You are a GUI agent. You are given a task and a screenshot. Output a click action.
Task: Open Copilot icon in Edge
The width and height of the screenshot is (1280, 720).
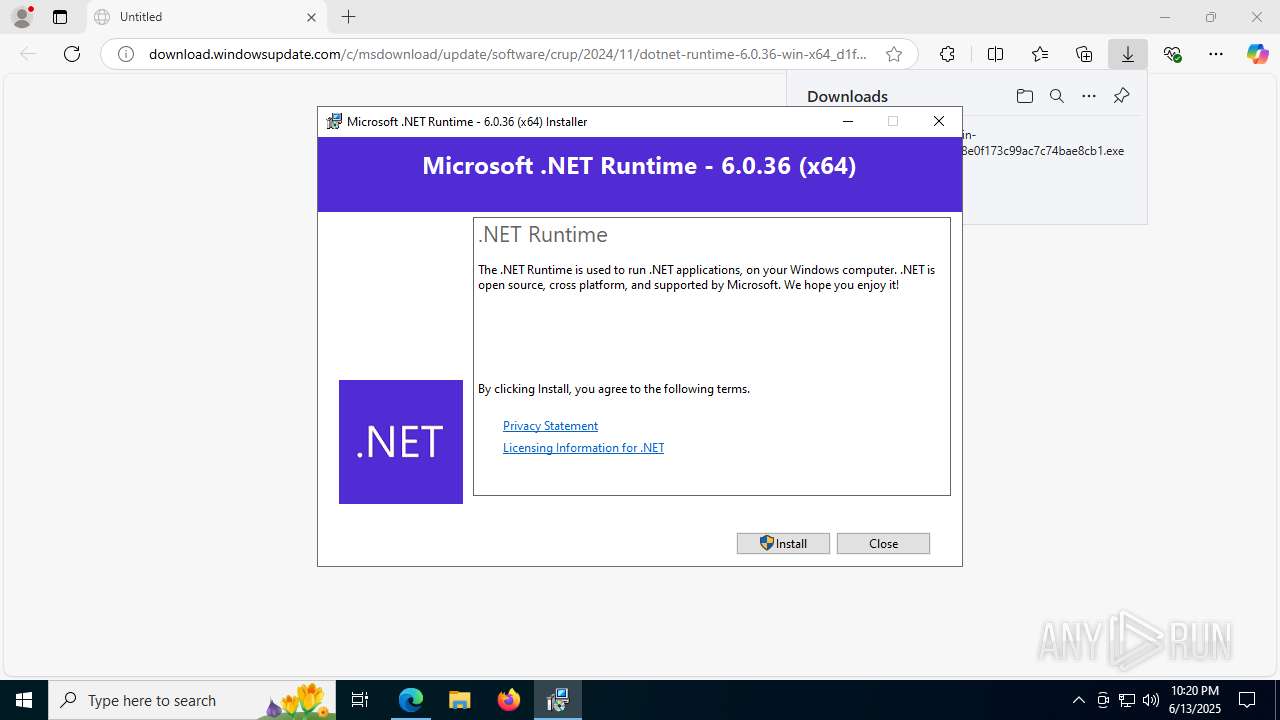pos(1258,54)
